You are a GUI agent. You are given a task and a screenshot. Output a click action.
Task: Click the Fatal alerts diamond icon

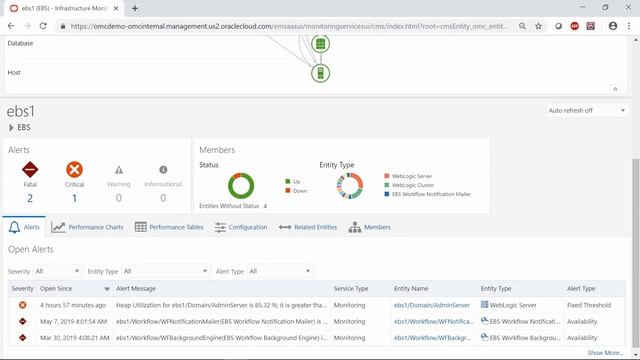(x=30, y=169)
